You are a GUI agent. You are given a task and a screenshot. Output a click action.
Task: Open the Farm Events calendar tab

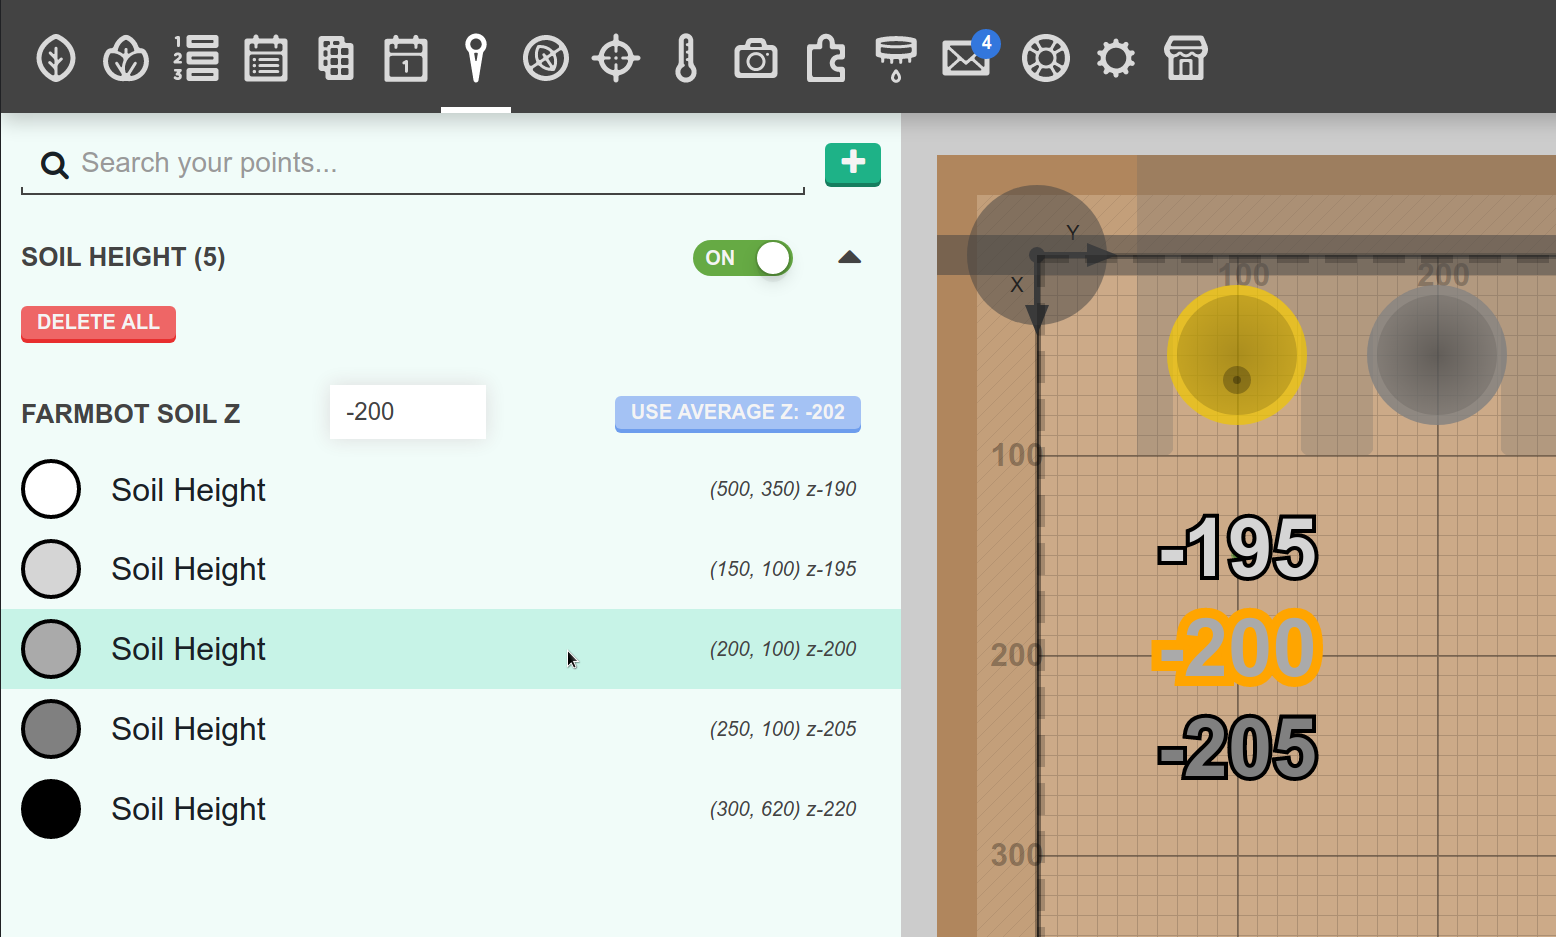coord(406,58)
